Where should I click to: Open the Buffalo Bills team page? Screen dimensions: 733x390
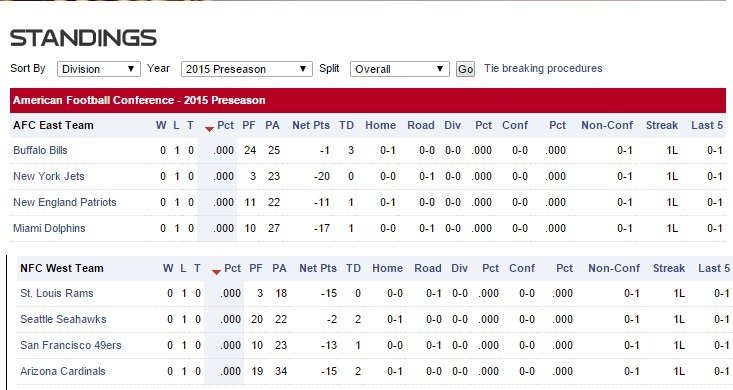pyautogui.click(x=40, y=150)
